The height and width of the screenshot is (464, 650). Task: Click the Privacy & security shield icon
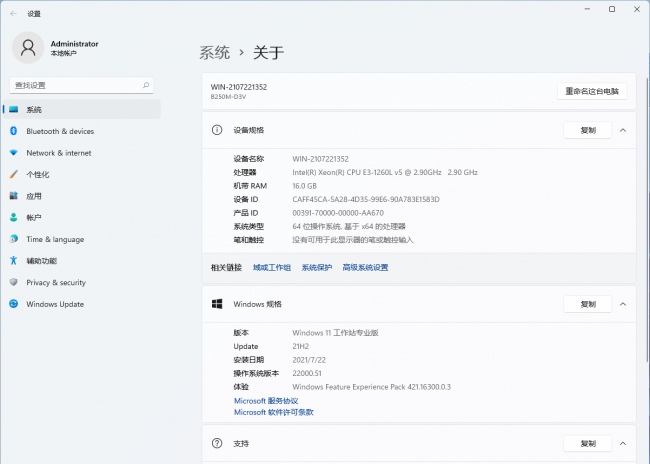[14, 282]
